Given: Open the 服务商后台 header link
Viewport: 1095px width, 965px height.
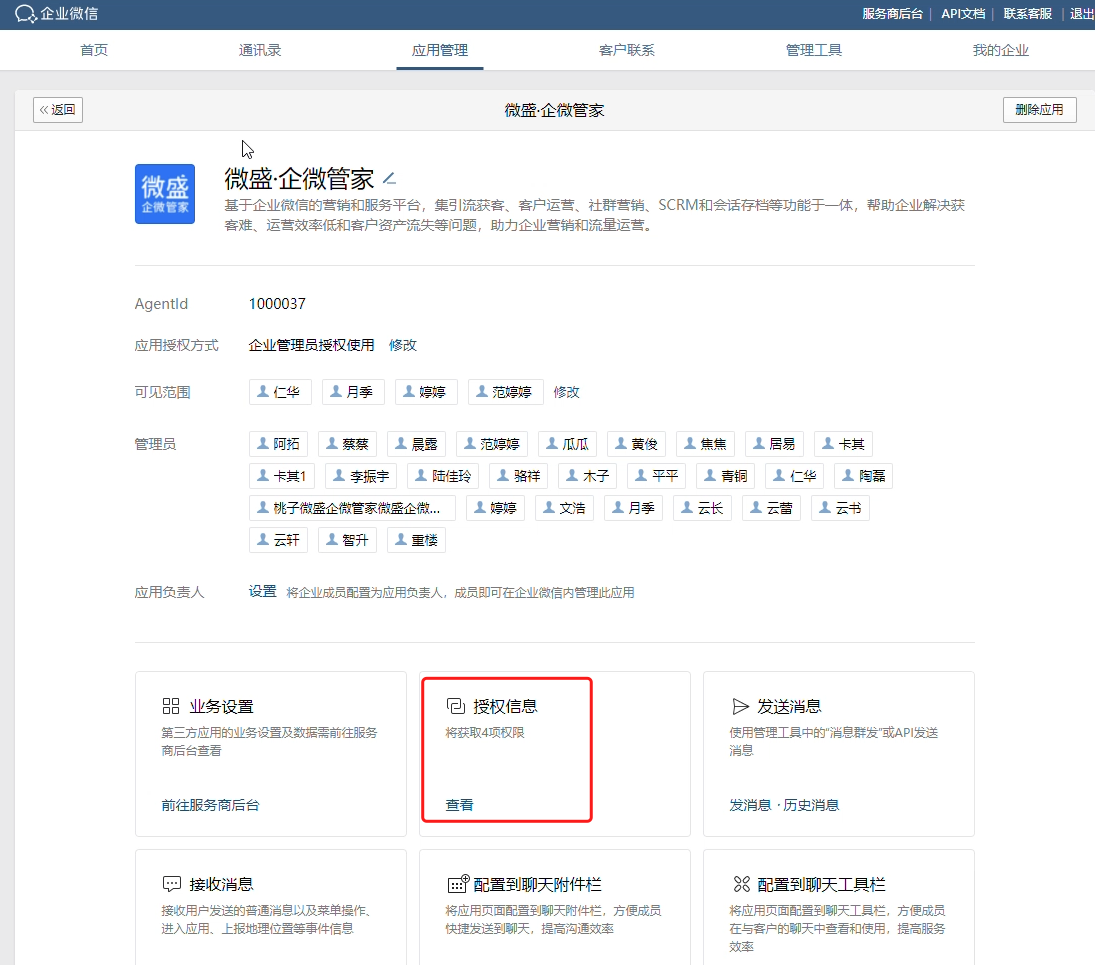Looking at the screenshot, I should (892, 14).
